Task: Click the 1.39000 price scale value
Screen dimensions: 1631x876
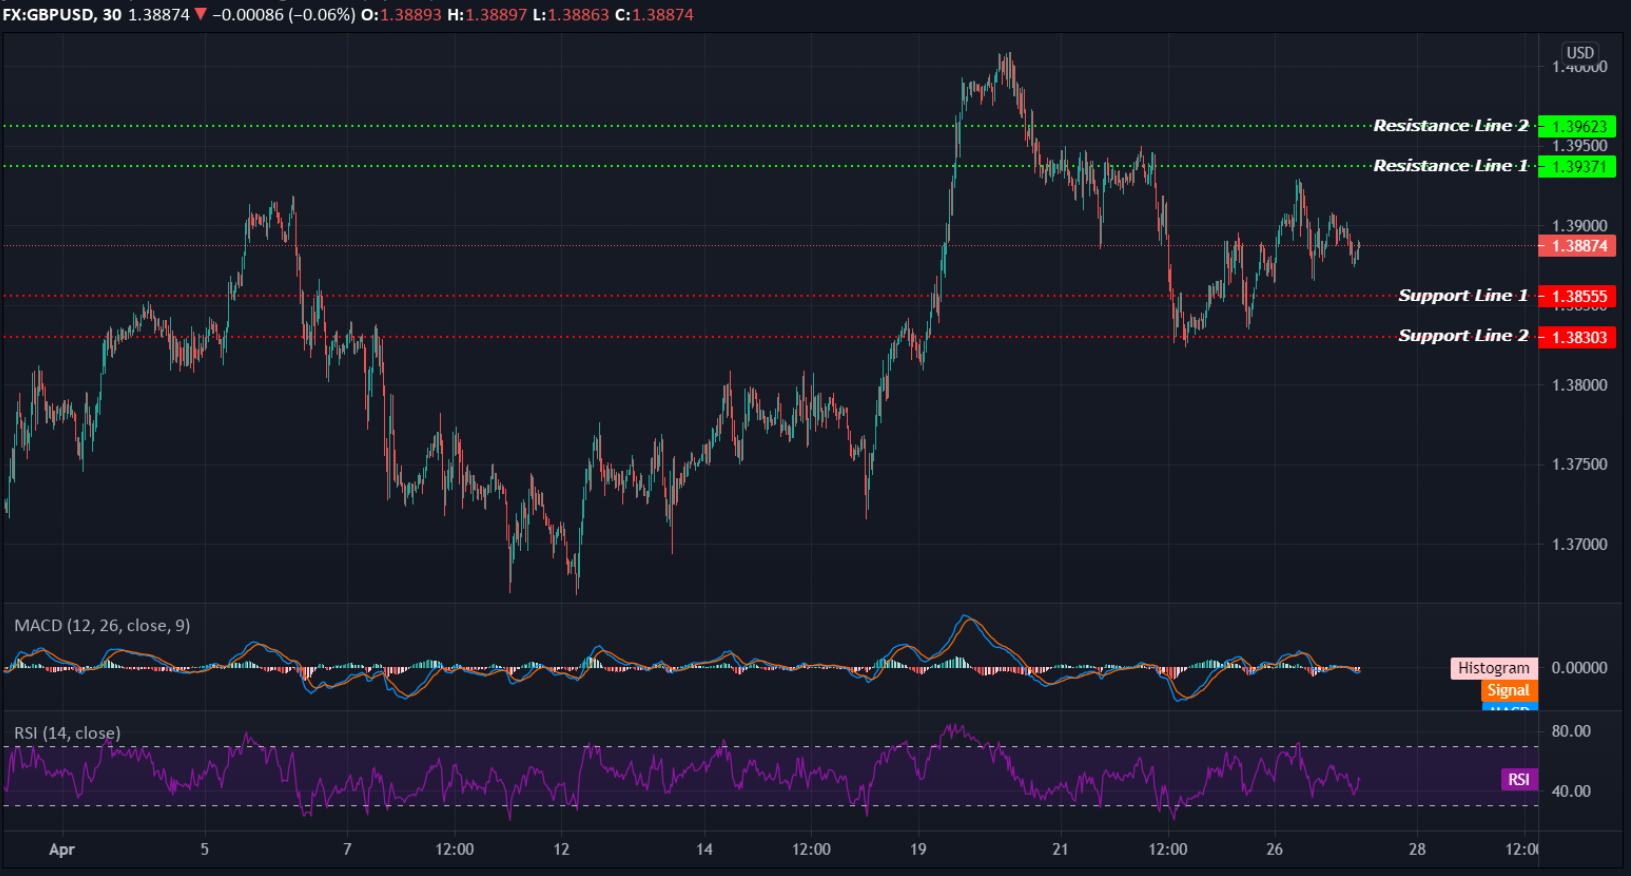Action: tap(1580, 226)
